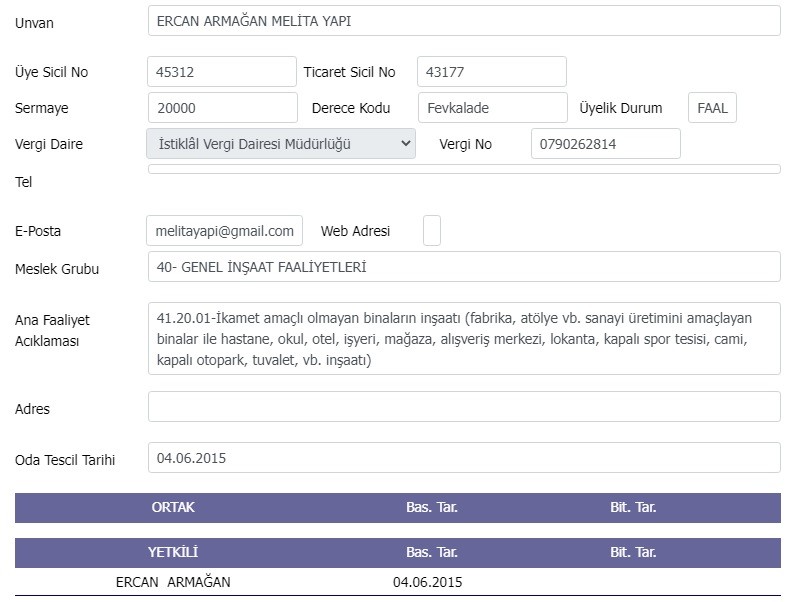This screenshot has width=793, height=602.
Task: Focus the Ana Faaliyet Açıklaması text area
Action: pyautogui.click(x=464, y=338)
